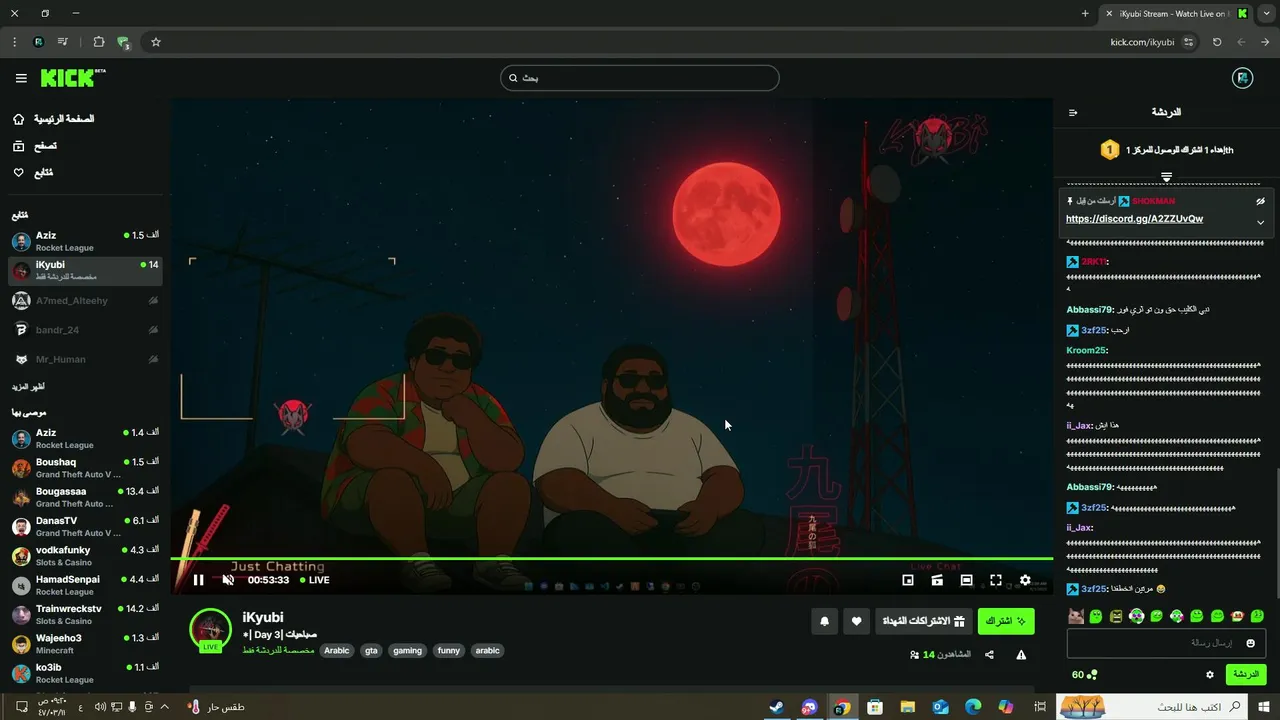
Task: Select offline channel A7med_Alteehy
Action: [x=85, y=300]
